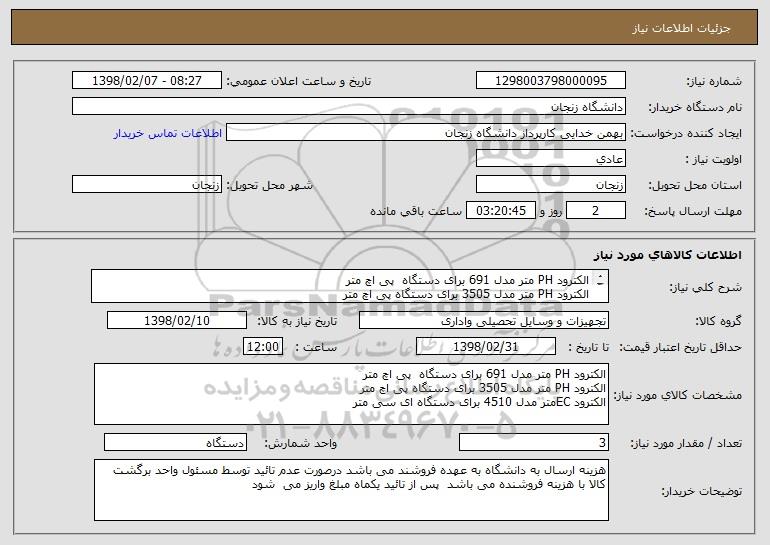Screen dimensions: 770x545
Task: Click the label توضیحات خریدار
Action: (x=701, y=491)
